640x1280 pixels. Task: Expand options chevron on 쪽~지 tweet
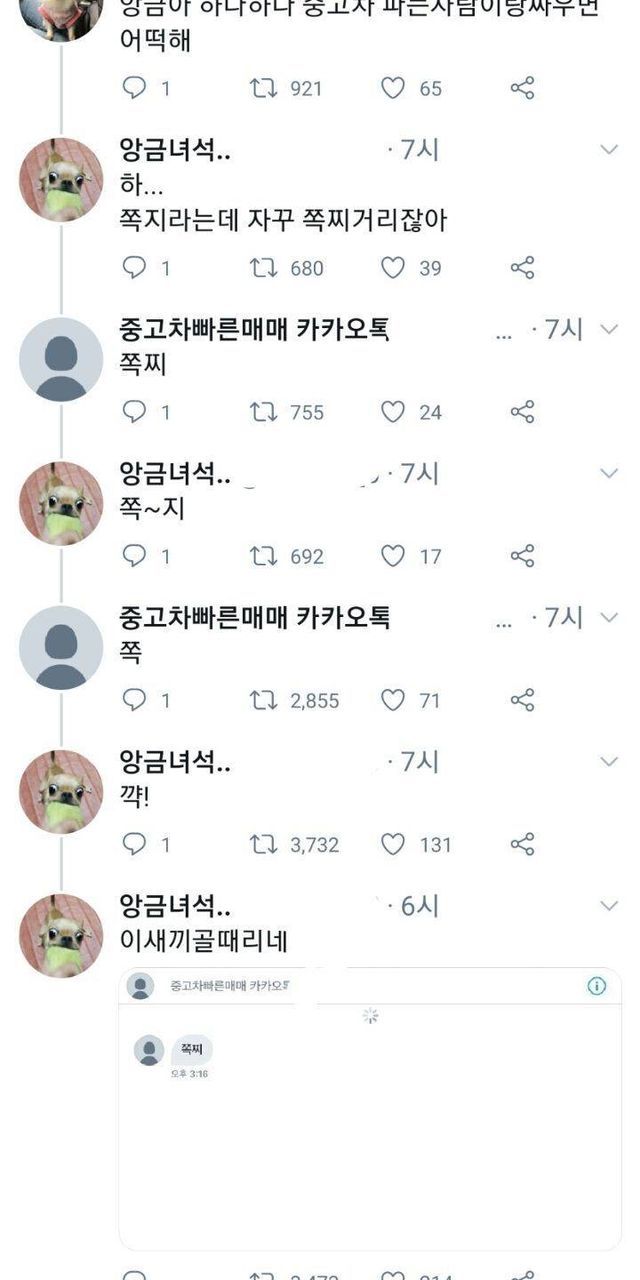(608, 473)
